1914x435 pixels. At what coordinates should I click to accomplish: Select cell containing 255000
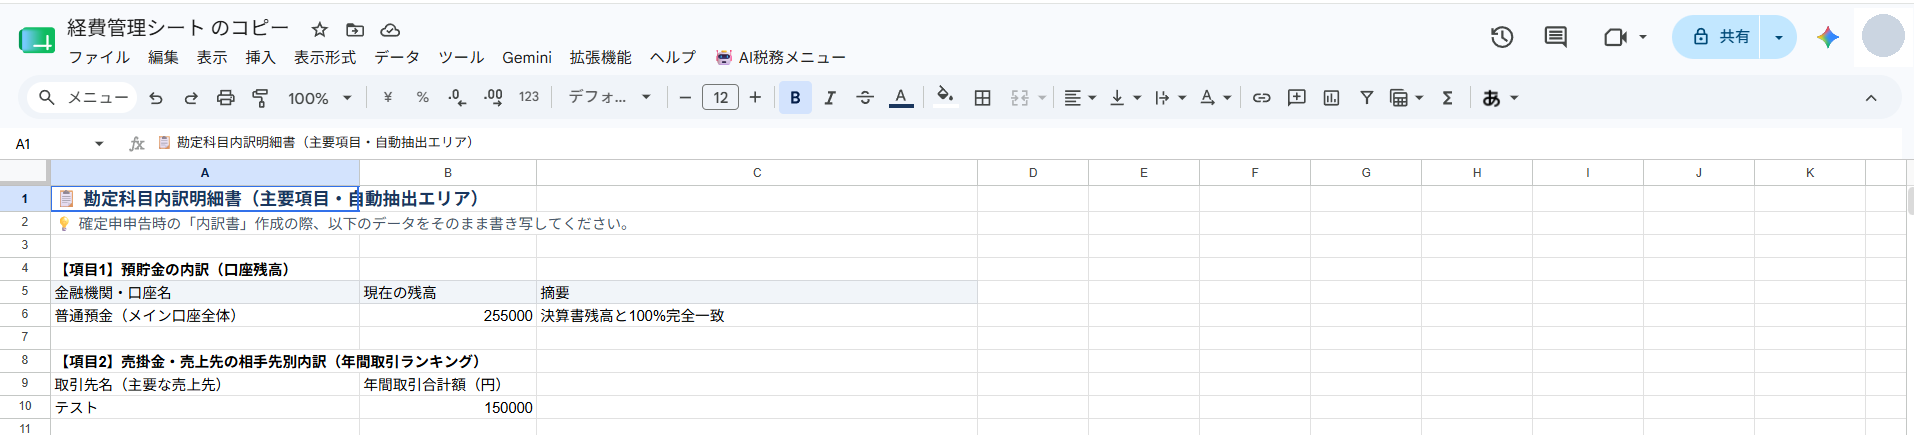448,315
